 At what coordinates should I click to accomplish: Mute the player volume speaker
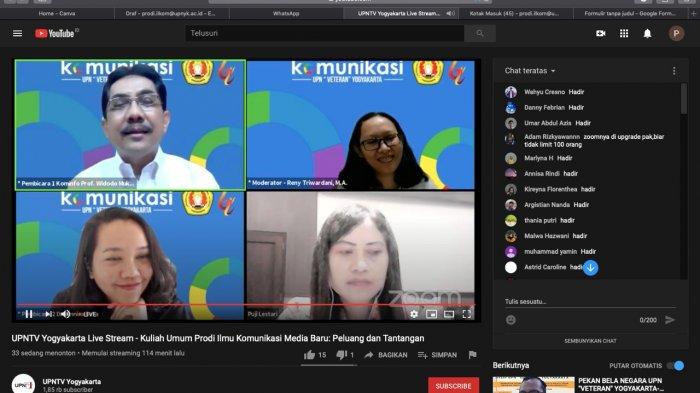[x=66, y=314]
